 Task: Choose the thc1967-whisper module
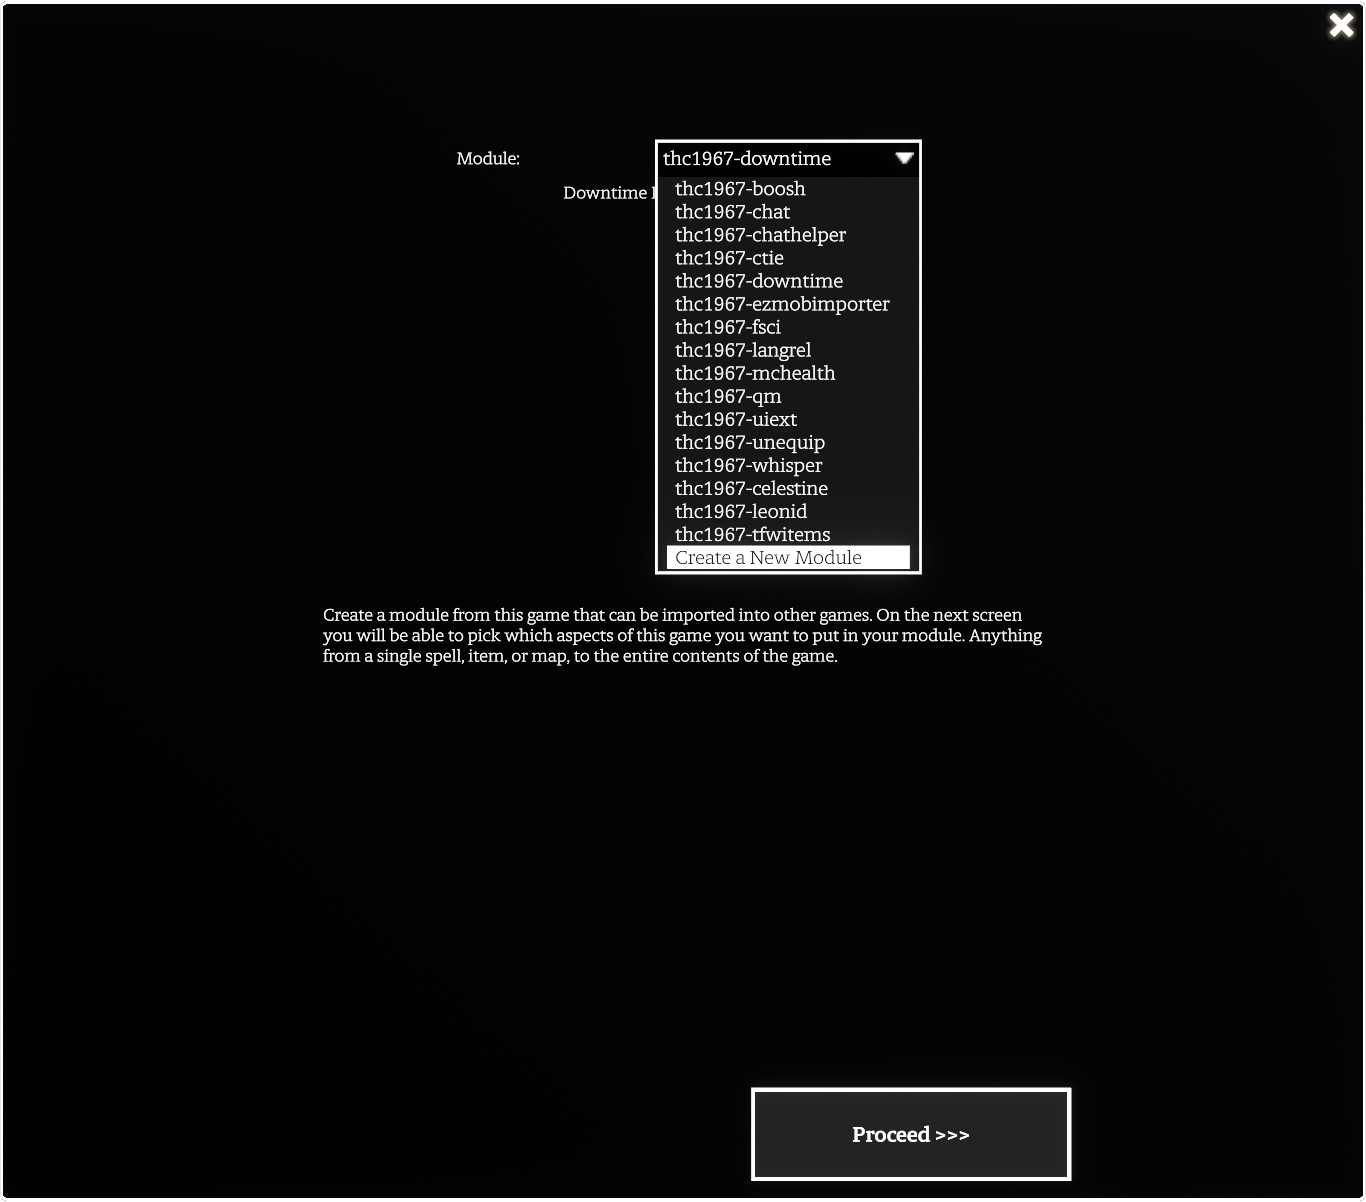(748, 465)
